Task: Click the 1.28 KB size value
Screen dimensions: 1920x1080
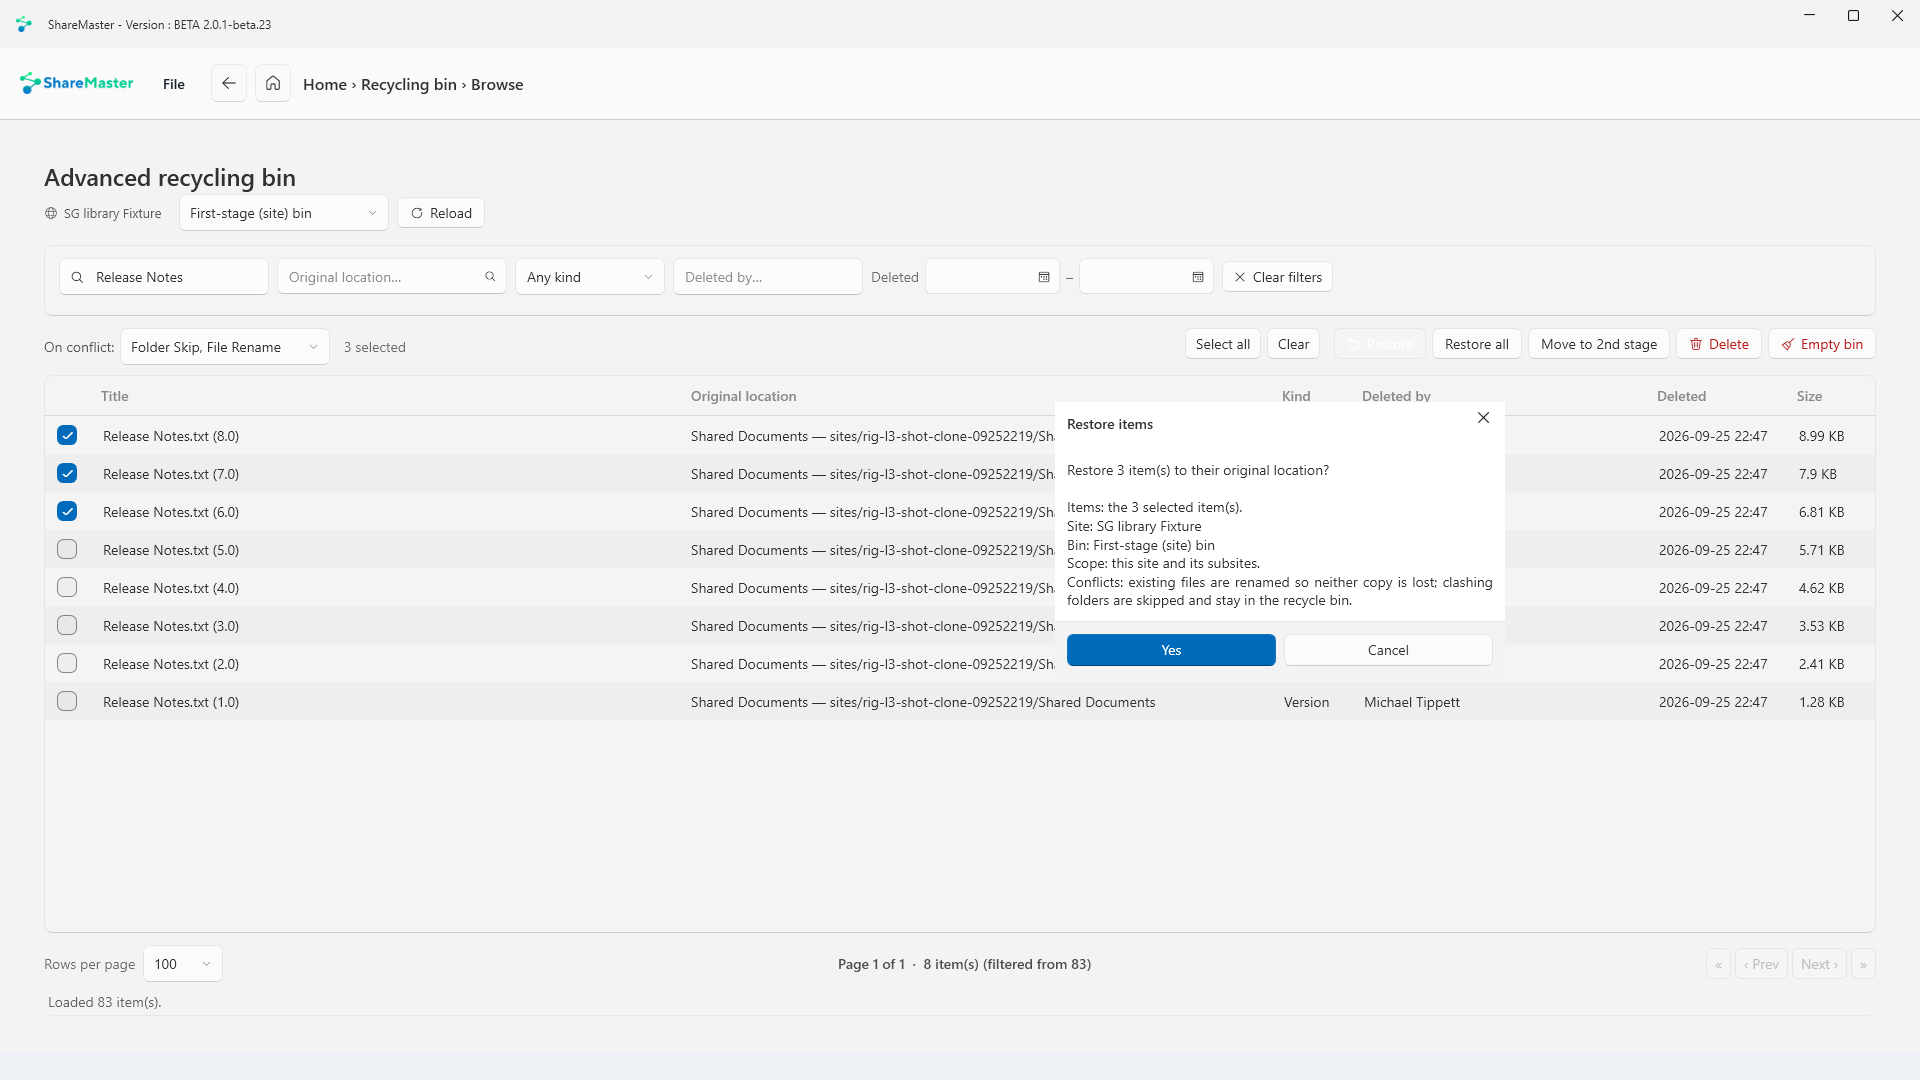Action: point(1821,702)
